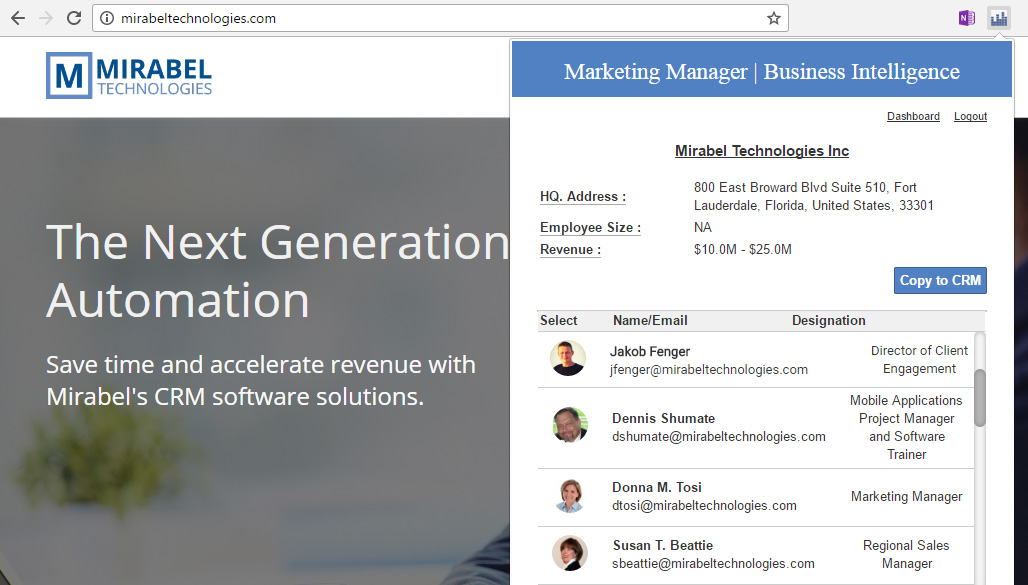Click the $10.0M - $25.0M revenue value

[743, 249]
